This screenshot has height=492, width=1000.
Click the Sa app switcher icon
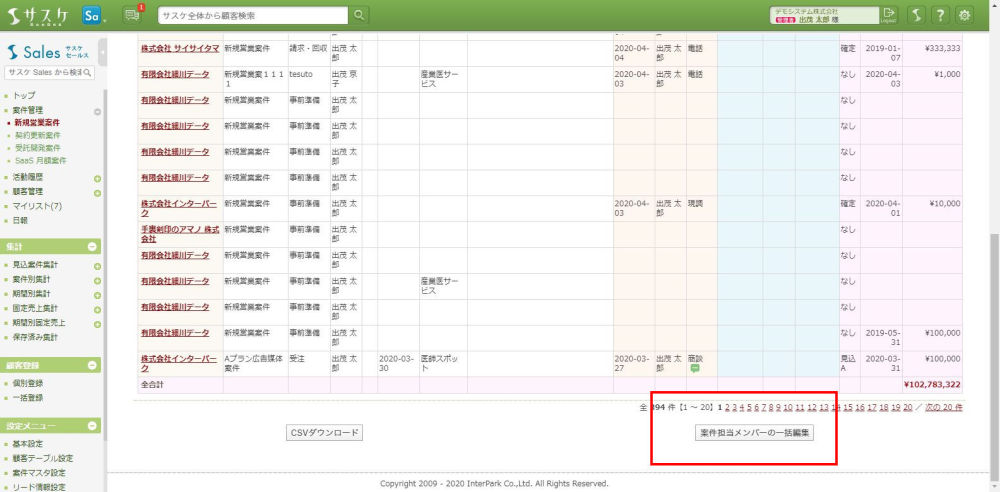click(94, 15)
